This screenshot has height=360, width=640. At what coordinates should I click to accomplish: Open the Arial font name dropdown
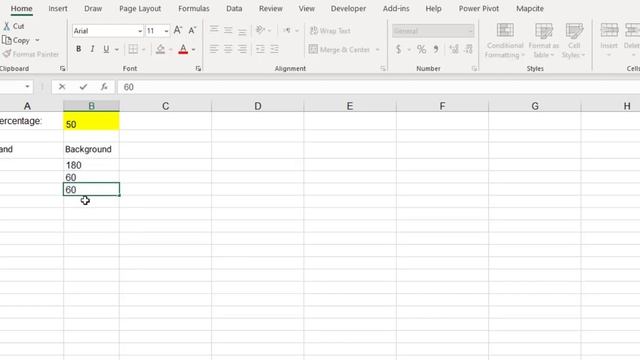coord(140,31)
